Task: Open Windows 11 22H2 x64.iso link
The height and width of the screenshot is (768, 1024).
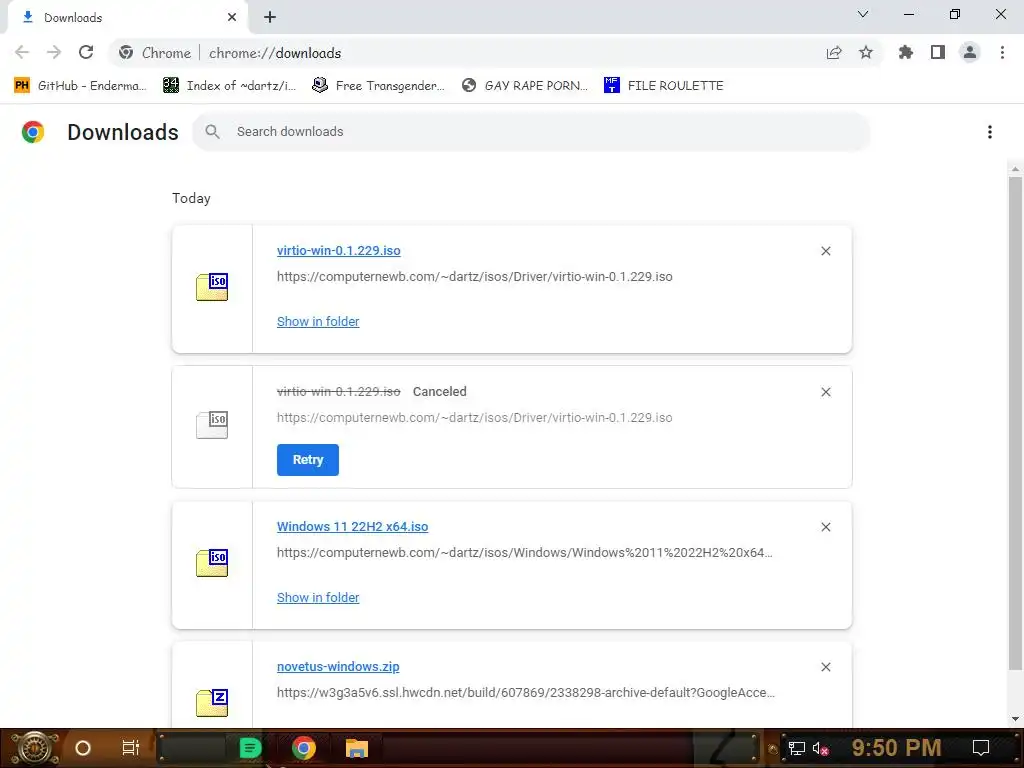Action: [353, 527]
